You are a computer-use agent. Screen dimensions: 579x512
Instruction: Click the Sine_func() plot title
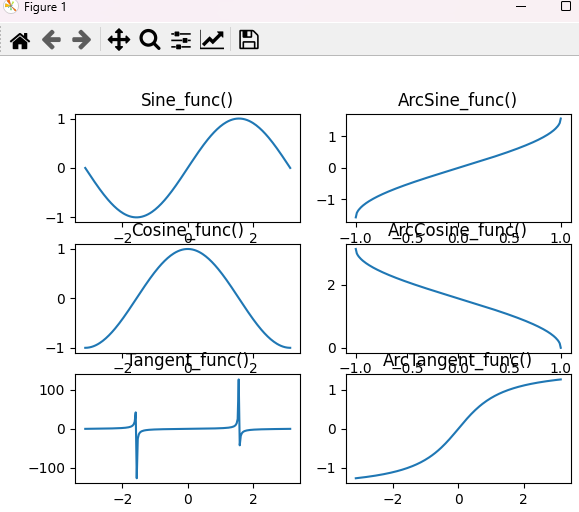187,100
